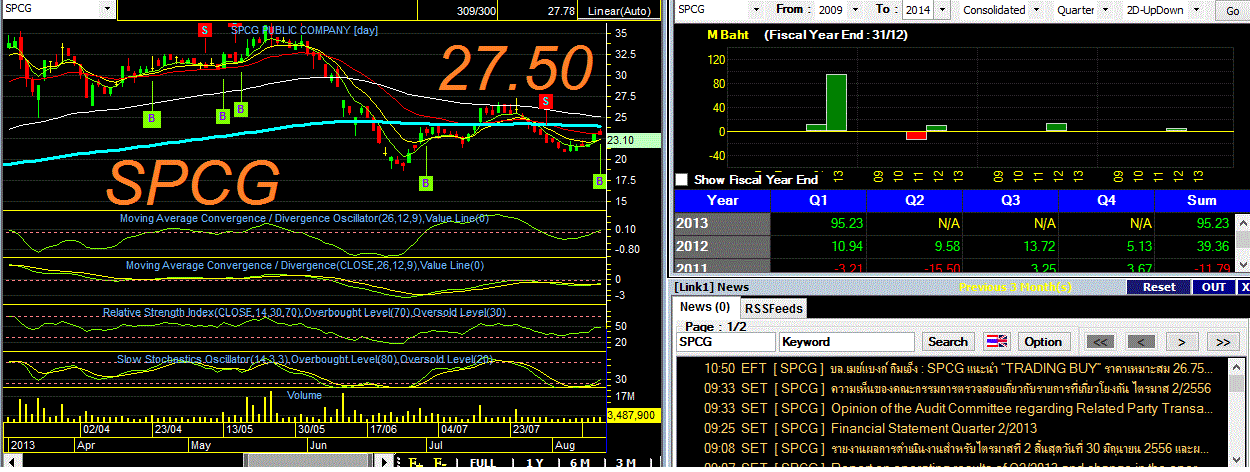
Task: Click the OUT button
Action: click(x=1213, y=287)
